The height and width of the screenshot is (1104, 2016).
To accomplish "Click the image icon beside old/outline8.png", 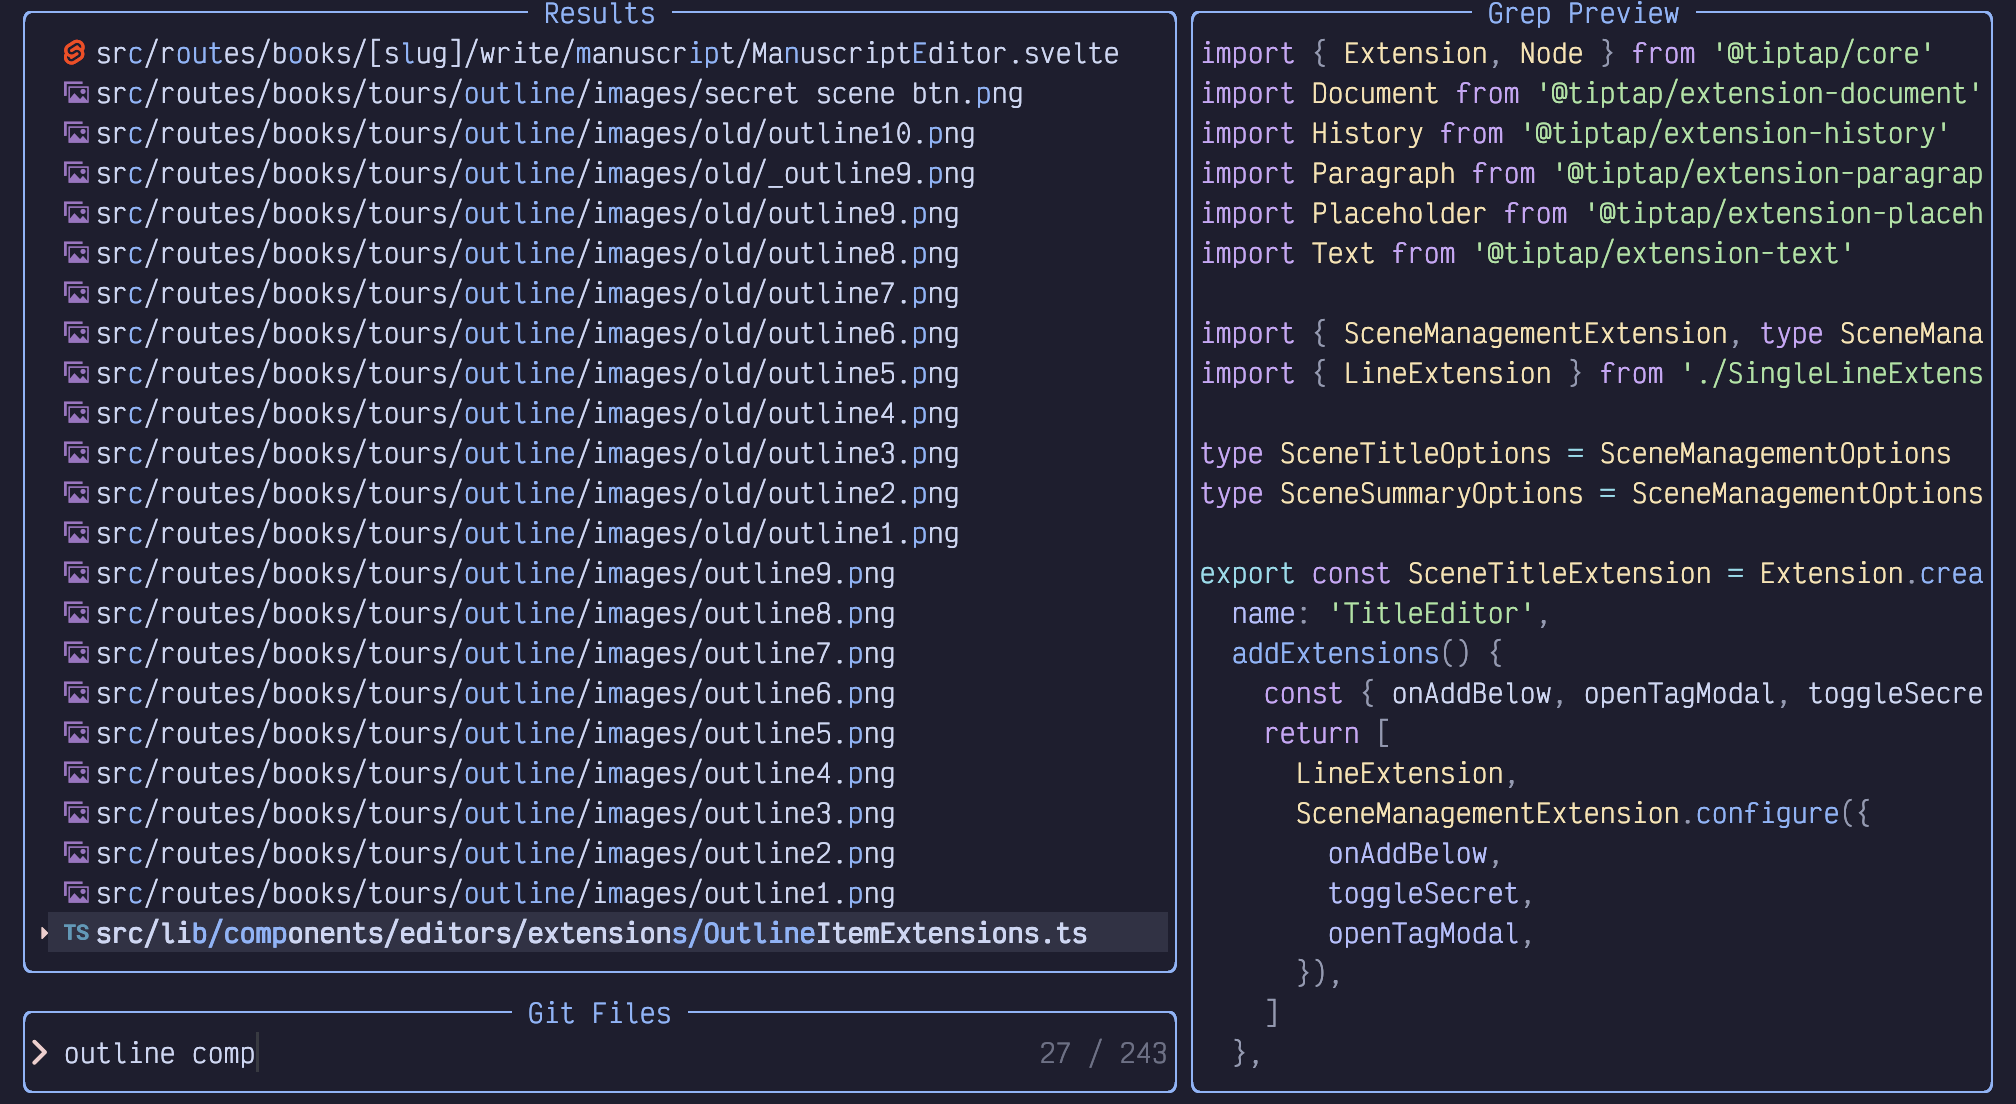I will pos(76,253).
